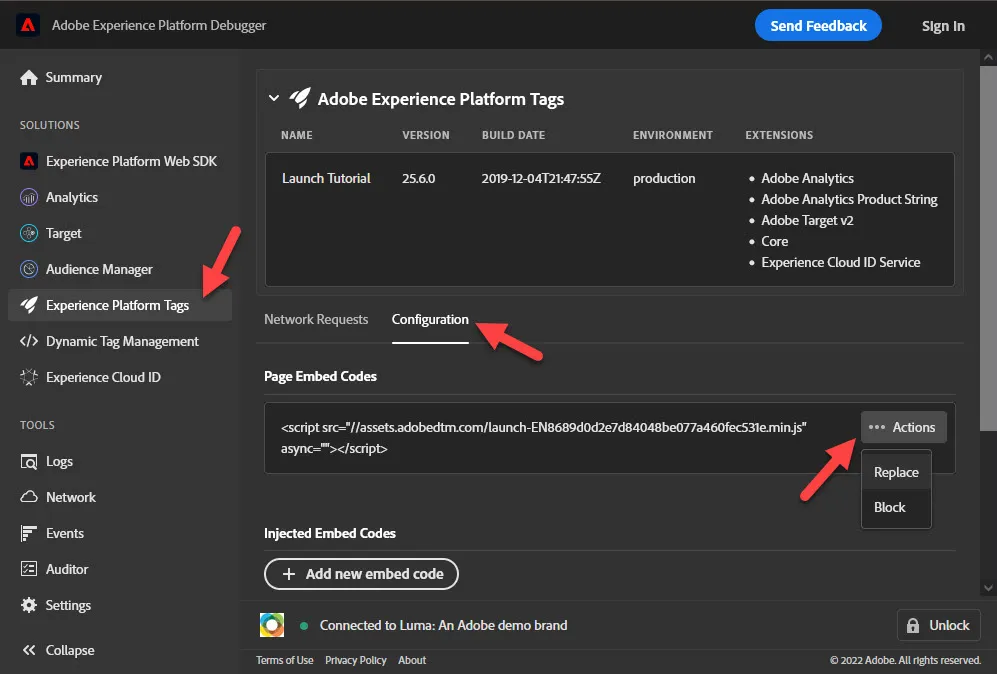The image size is (997, 674).
Task: Click Add new embed code button
Action: tap(361, 574)
